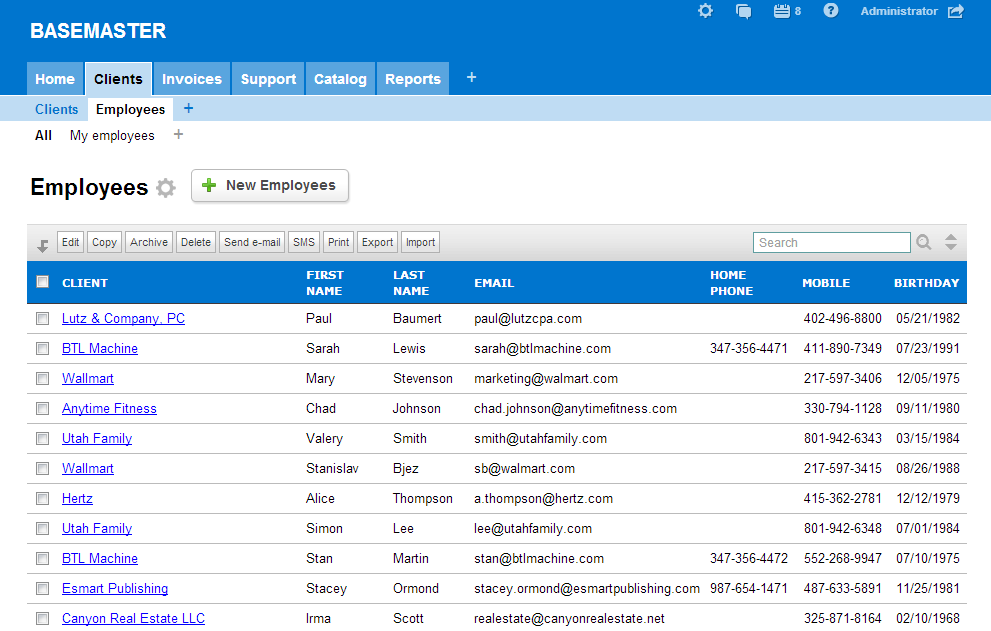
Task: Click the Export toolbar button
Action: [377, 242]
